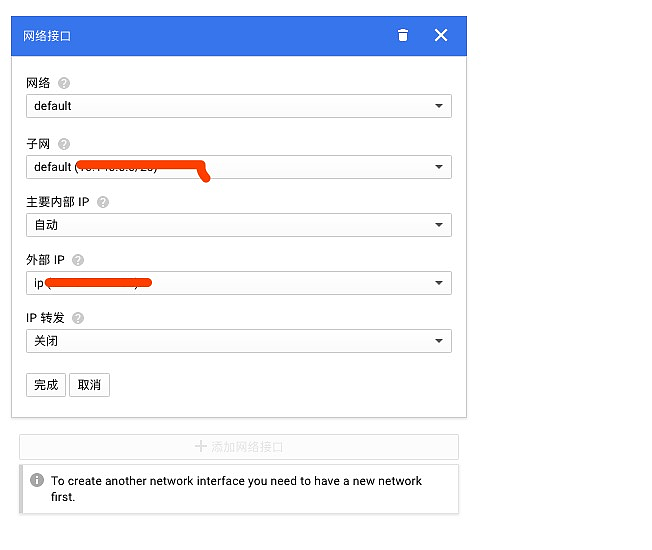
Task: Show help for 网络 field
Action: [x=64, y=84]
